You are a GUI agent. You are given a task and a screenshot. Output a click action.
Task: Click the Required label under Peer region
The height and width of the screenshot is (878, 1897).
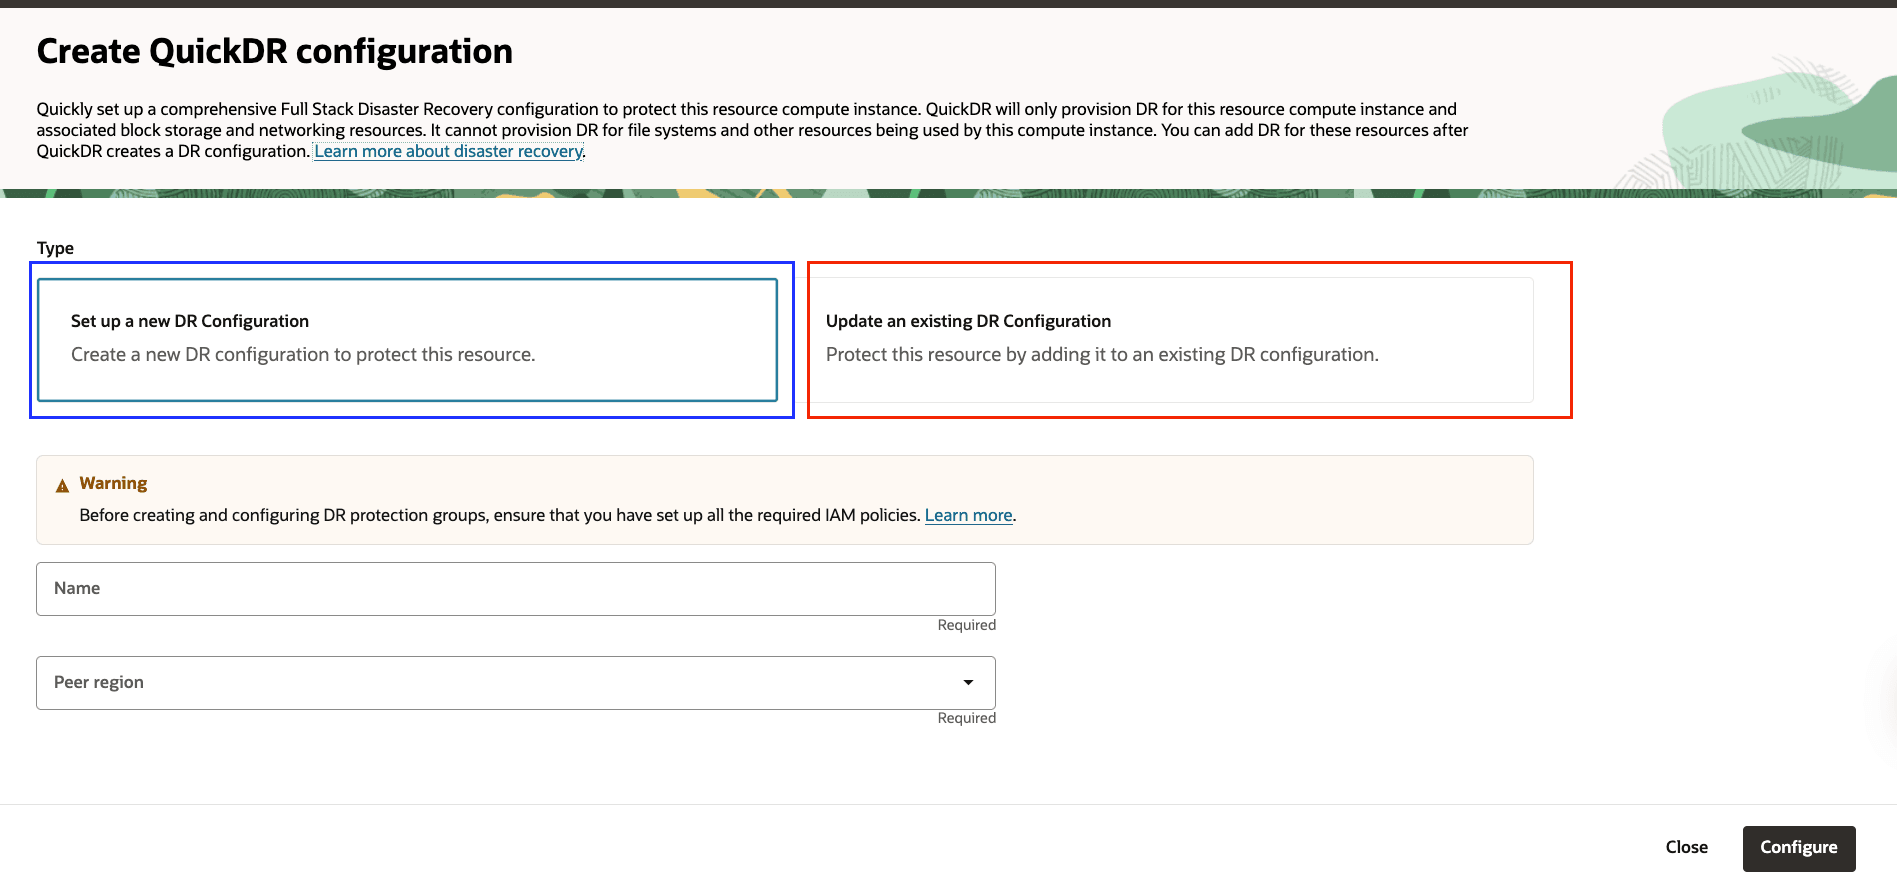click(x=966, y=718)
